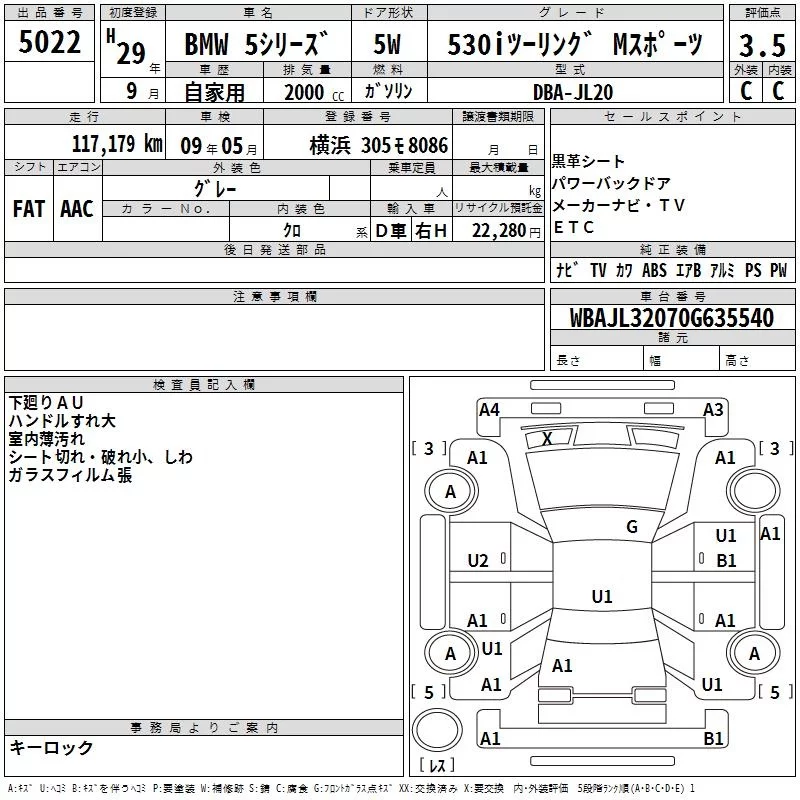
Task: Click the lot number 5022
Action: click(49, 44)
